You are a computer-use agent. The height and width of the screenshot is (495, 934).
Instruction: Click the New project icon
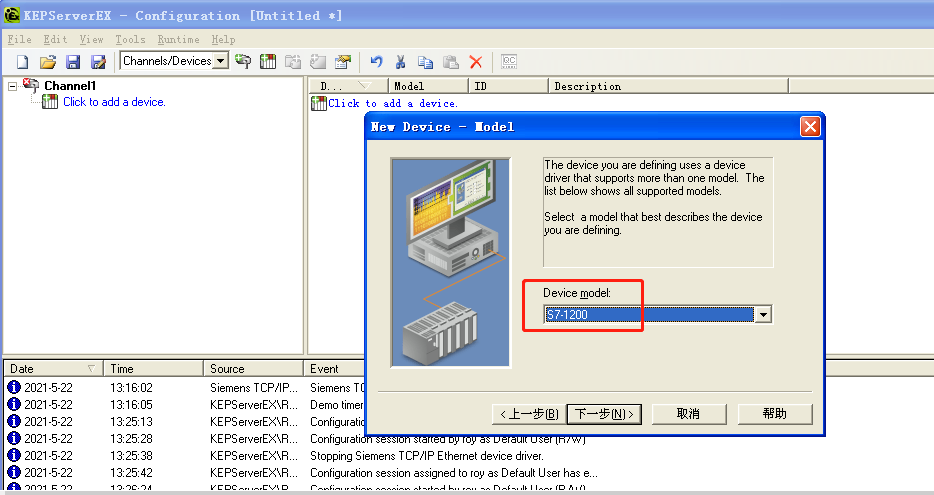[21, 62]
